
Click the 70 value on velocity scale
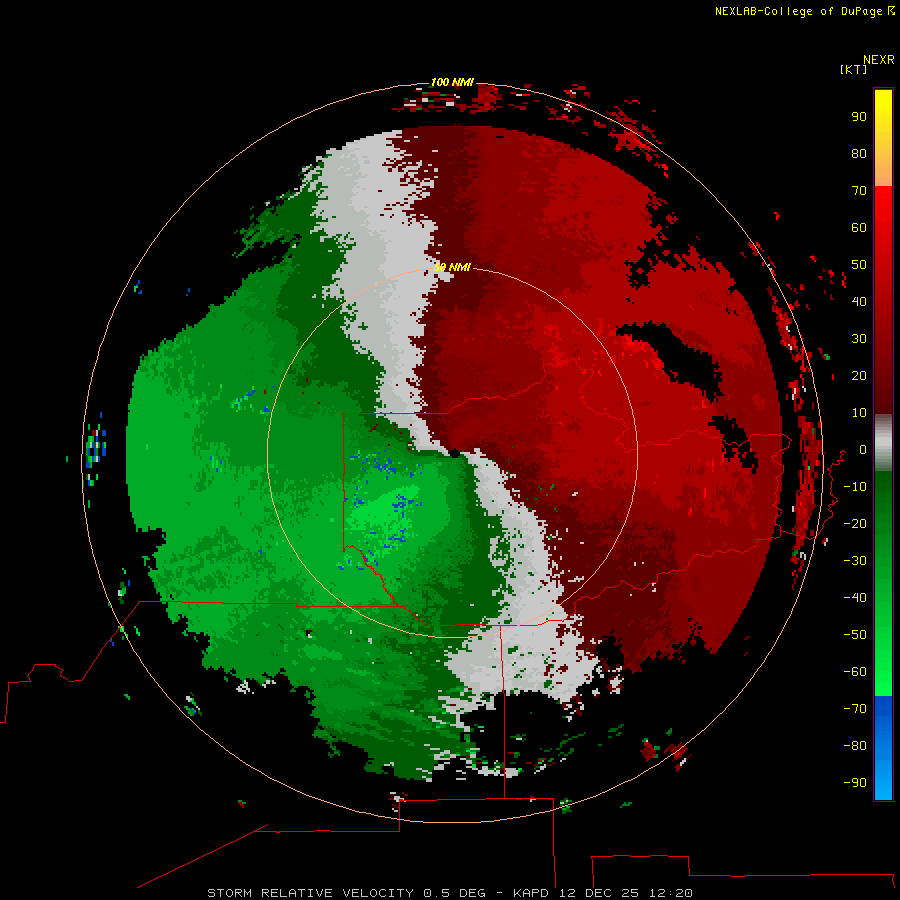pos(859,191)
